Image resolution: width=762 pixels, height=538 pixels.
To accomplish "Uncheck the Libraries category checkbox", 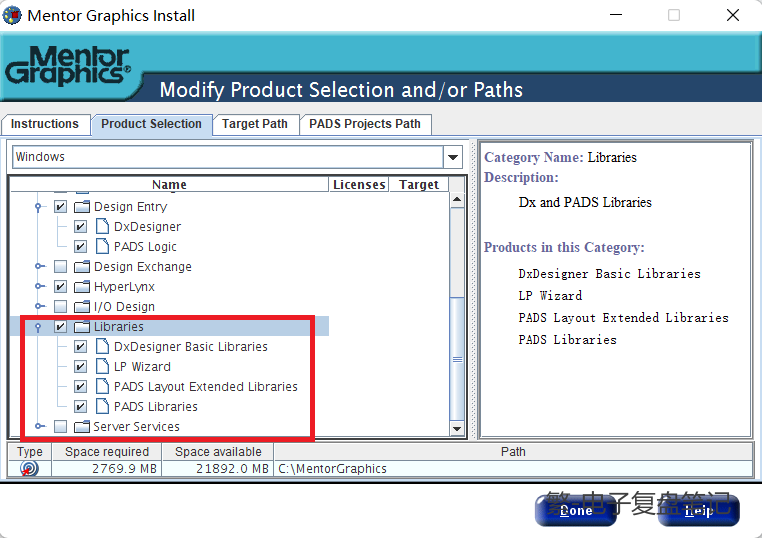I will tap(60, 327).
